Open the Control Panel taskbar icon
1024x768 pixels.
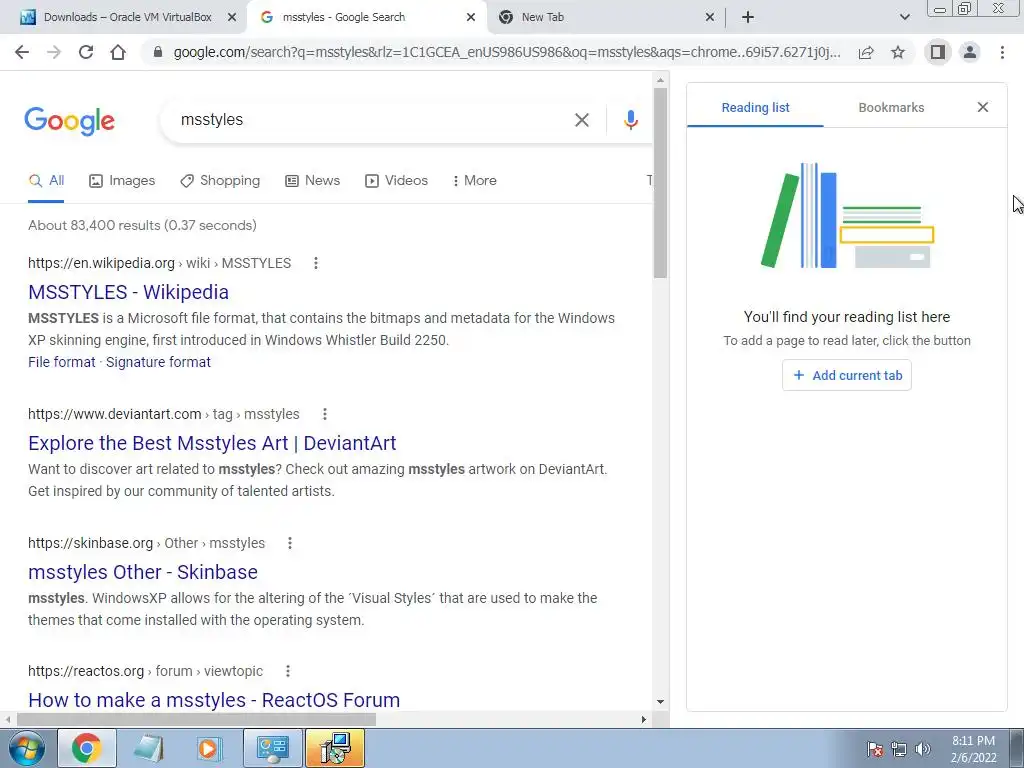(272, 748)
